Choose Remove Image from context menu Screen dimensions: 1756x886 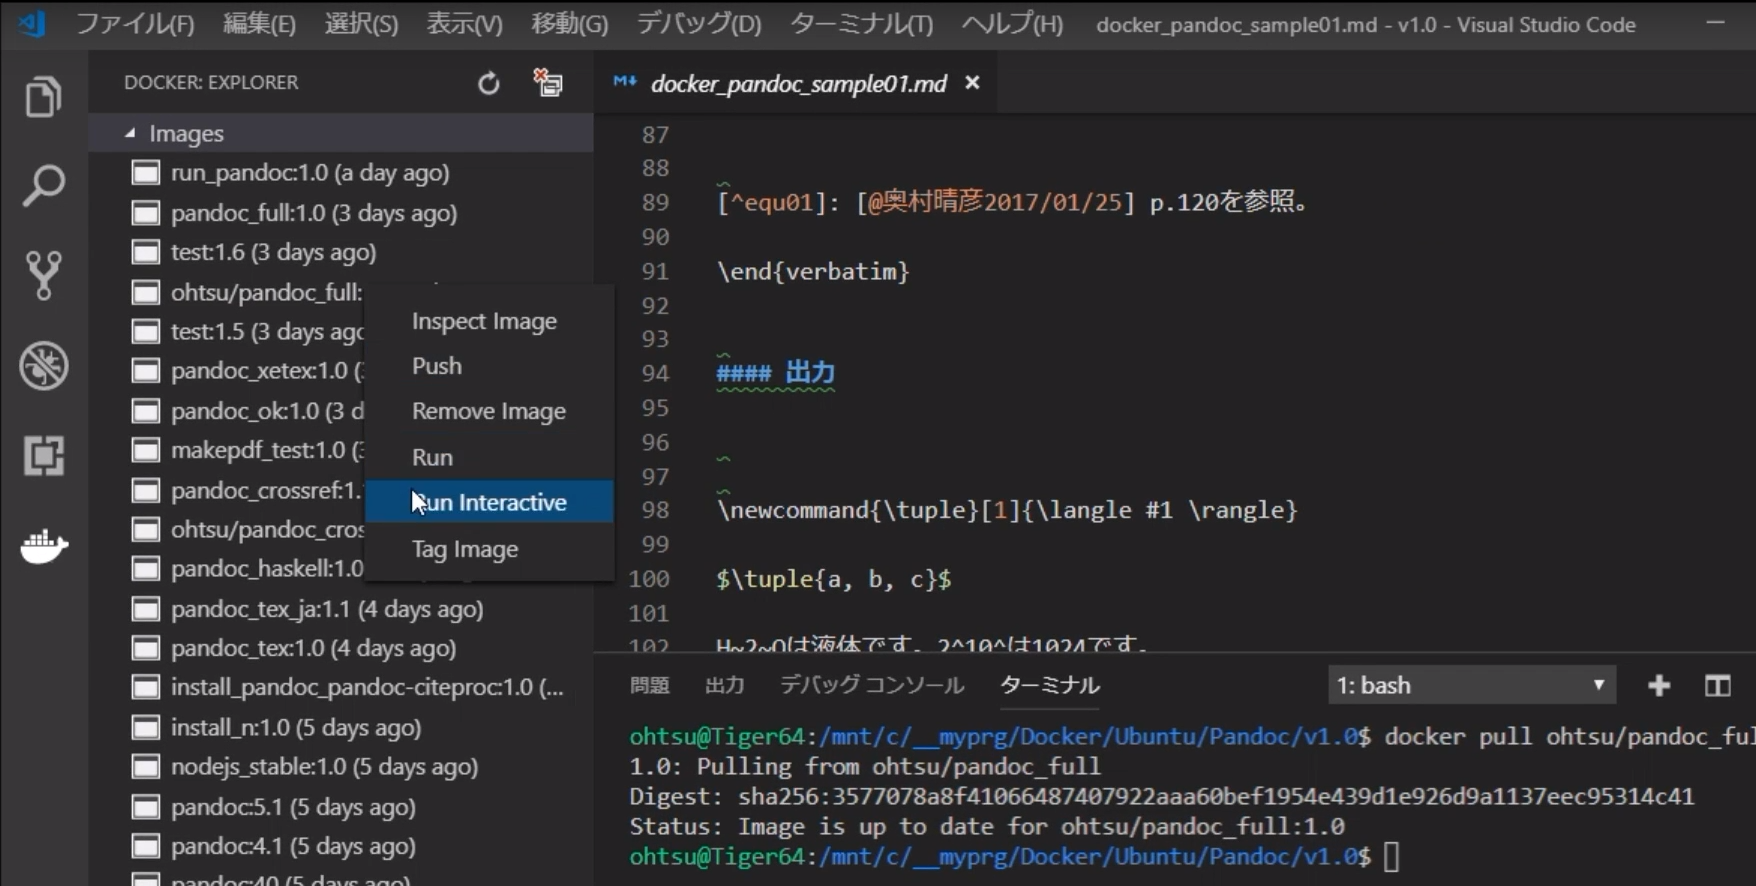tap(489, 411)
